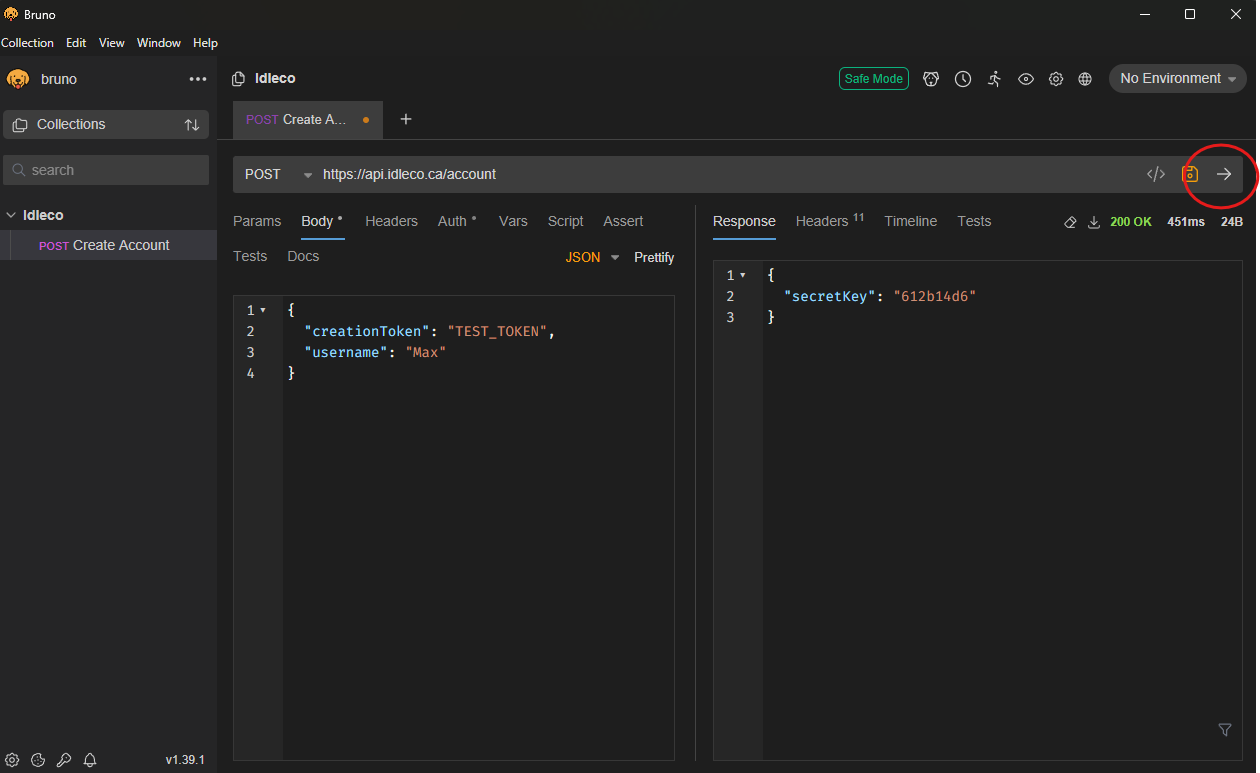Open the generate code icon
Screen dimensions: 1260x773
pyautogui.click(x=1156, y=174)
